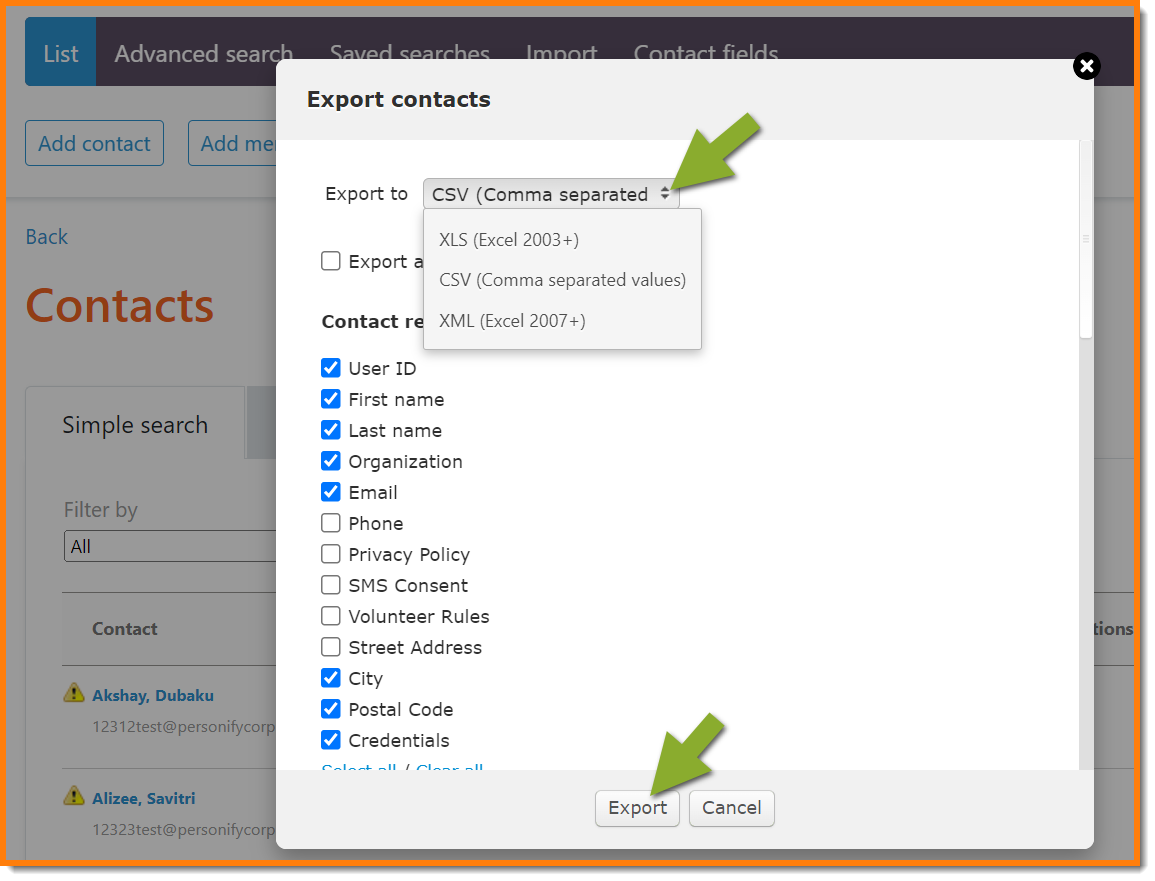Image resolution: width=1155 pixels, height=881 pixels.
Task: Uncheck the Last name checkbox
Action: pos(331,429)
